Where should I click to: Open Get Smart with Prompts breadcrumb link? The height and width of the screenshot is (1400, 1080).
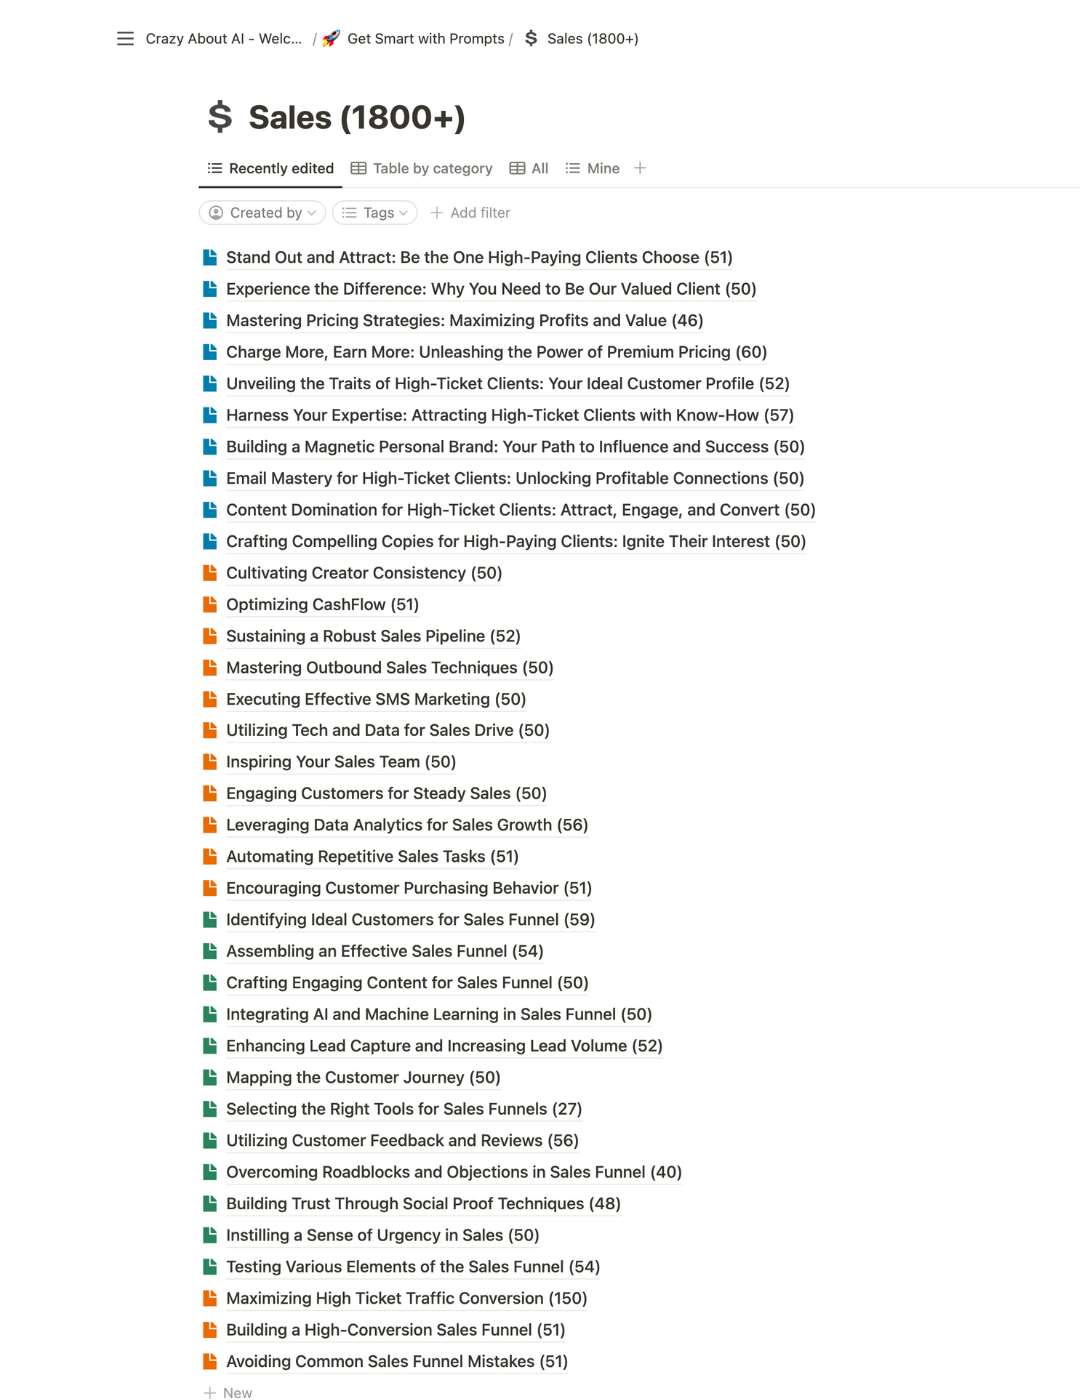tap(425, 39)
